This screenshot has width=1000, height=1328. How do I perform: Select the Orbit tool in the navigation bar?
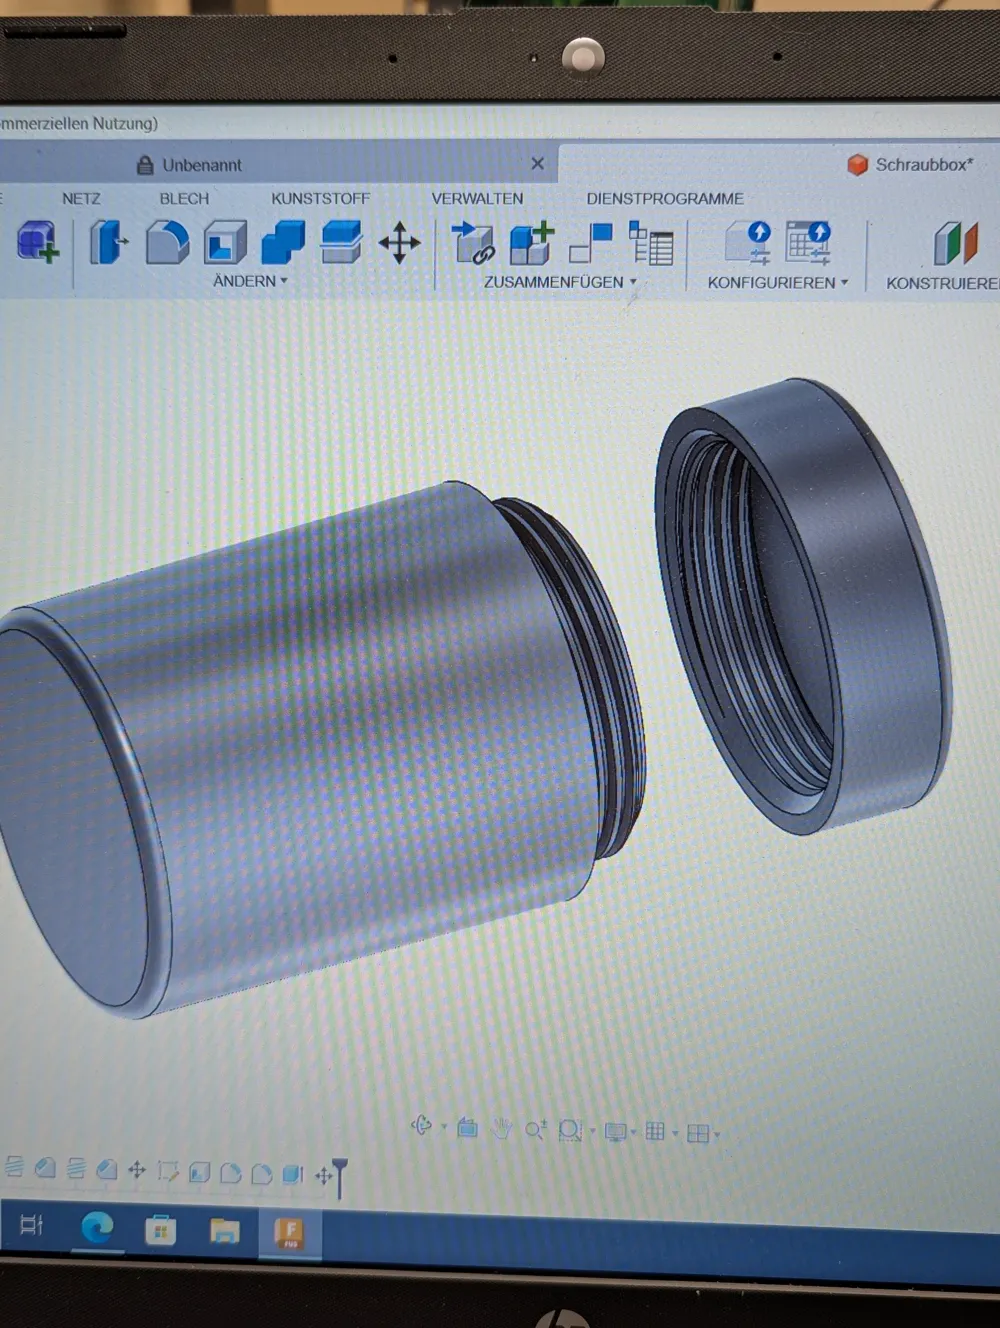423,1125
